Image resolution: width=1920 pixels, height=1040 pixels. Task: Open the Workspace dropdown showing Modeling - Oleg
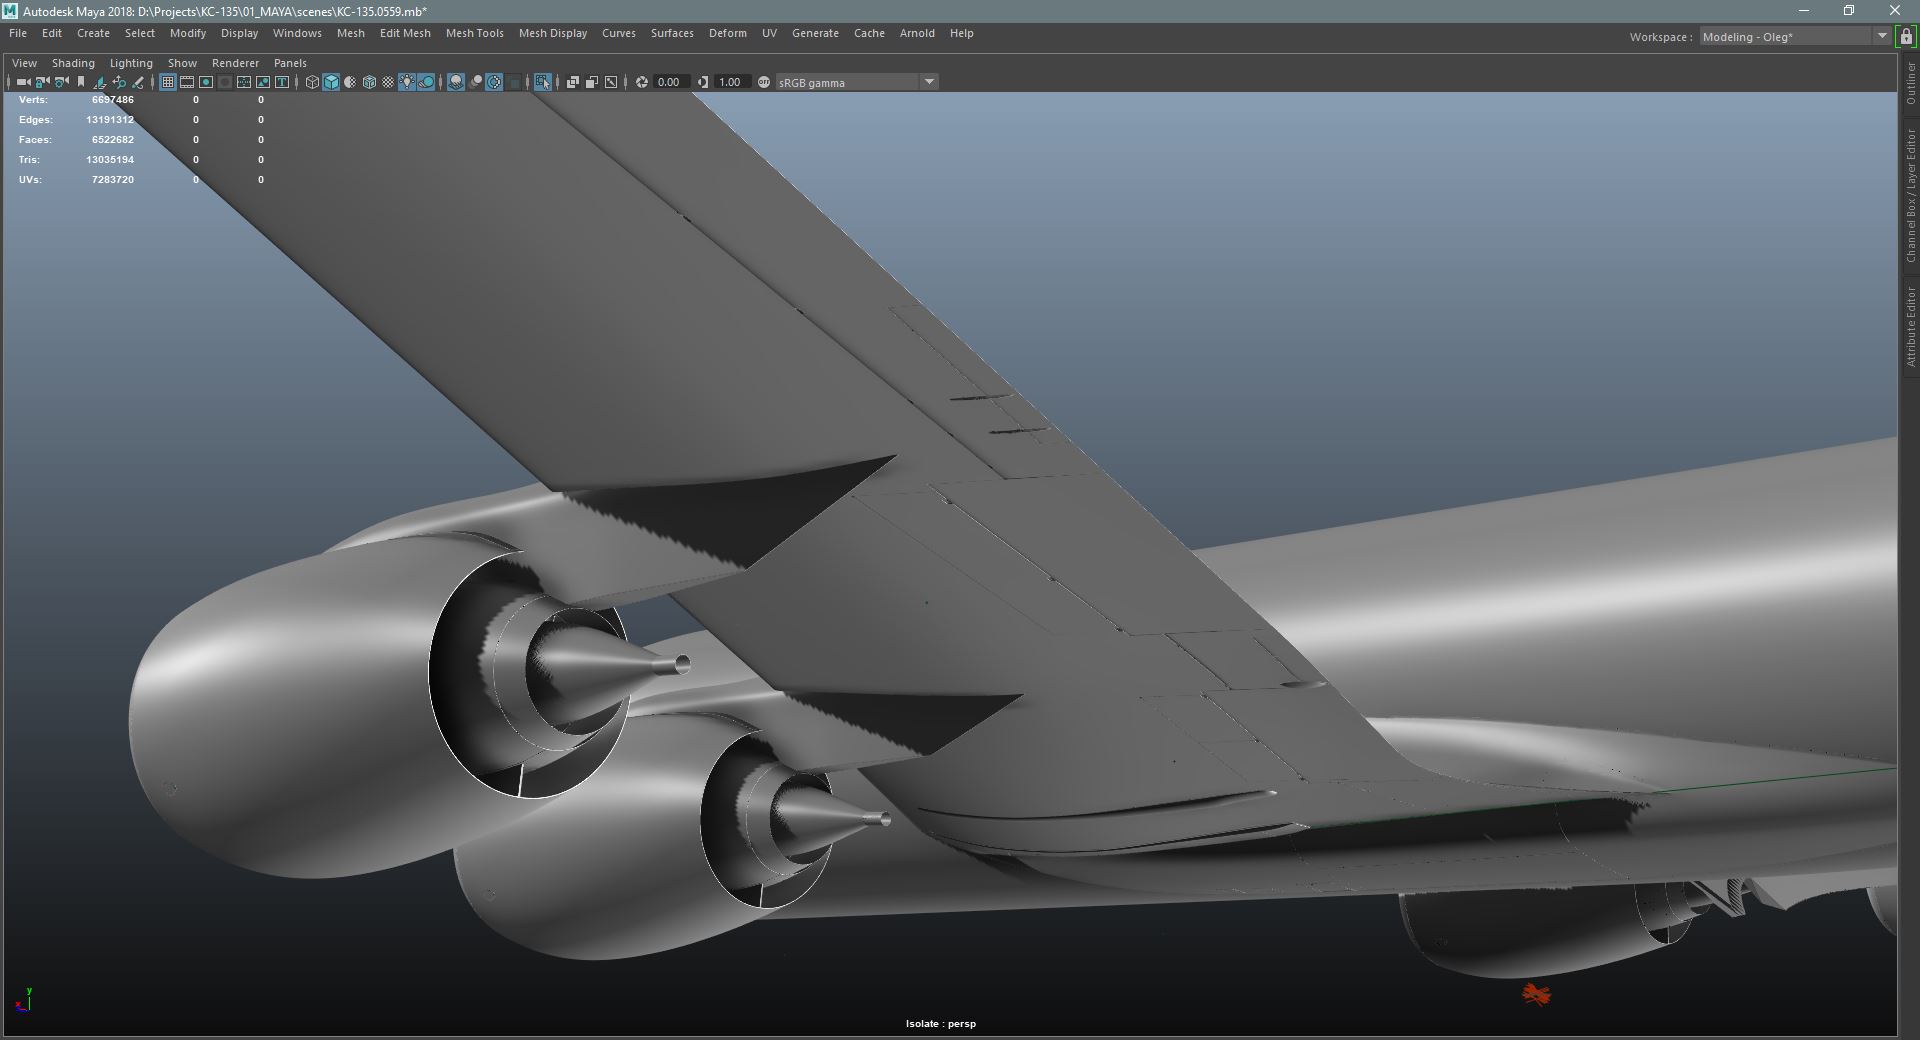click(x=1794, y=37)
